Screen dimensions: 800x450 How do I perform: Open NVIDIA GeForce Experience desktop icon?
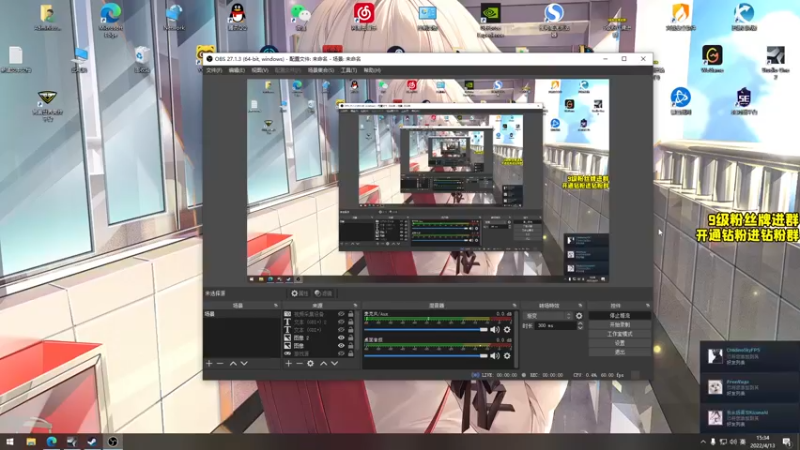pyautogui.click(x=490, y=19)
